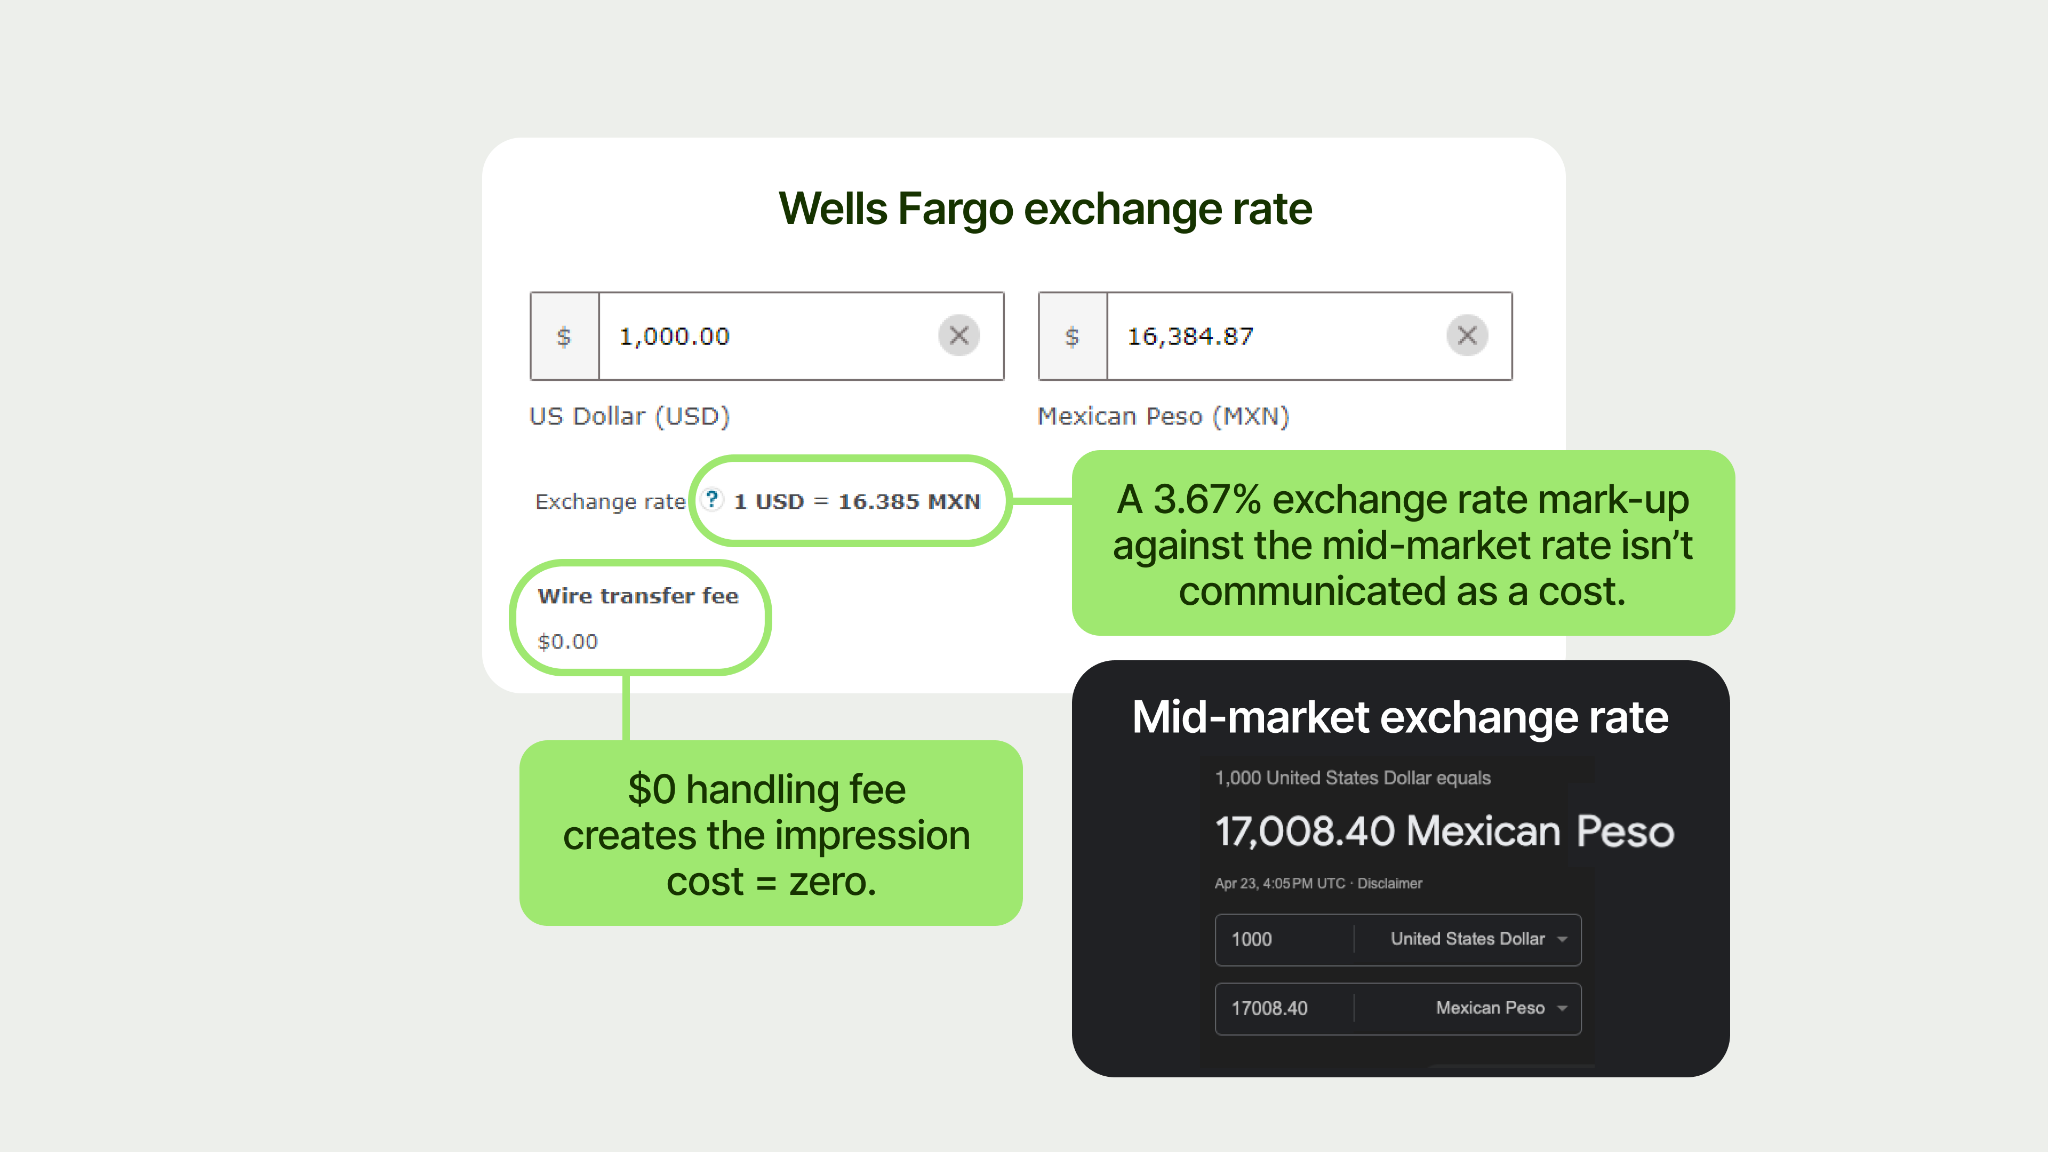Open the United States Dollar currency dropdown

coord(1476,939)
